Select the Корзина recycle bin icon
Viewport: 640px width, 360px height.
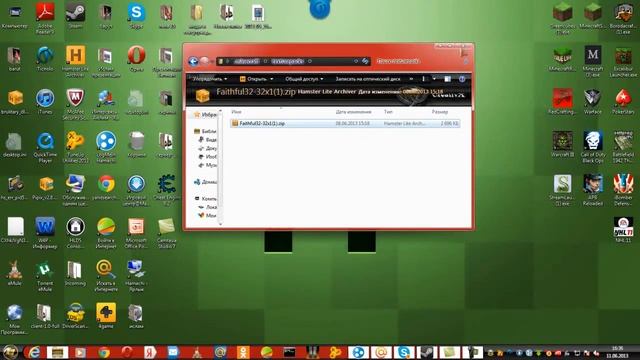pos(136,144)
